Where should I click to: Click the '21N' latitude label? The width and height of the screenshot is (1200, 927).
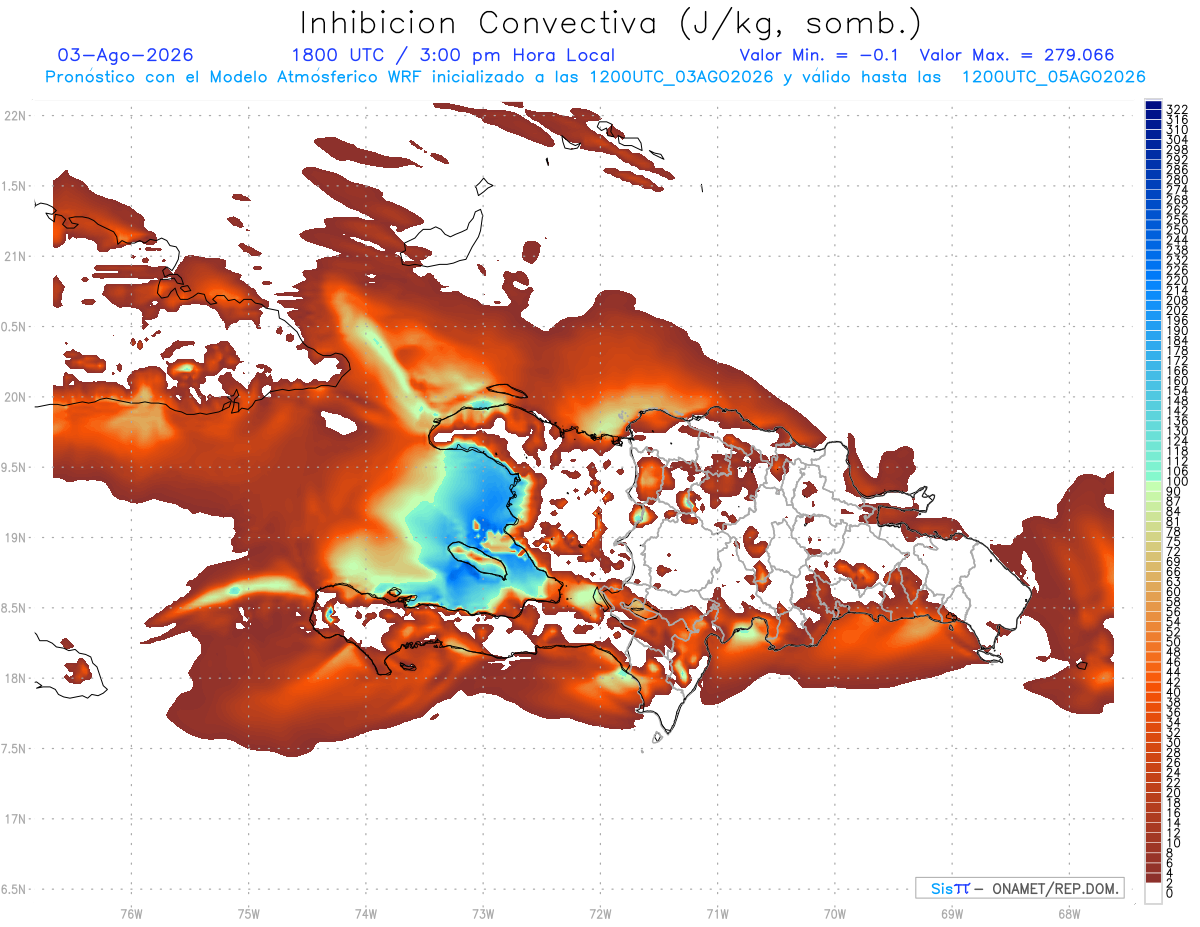pos(14,256)
